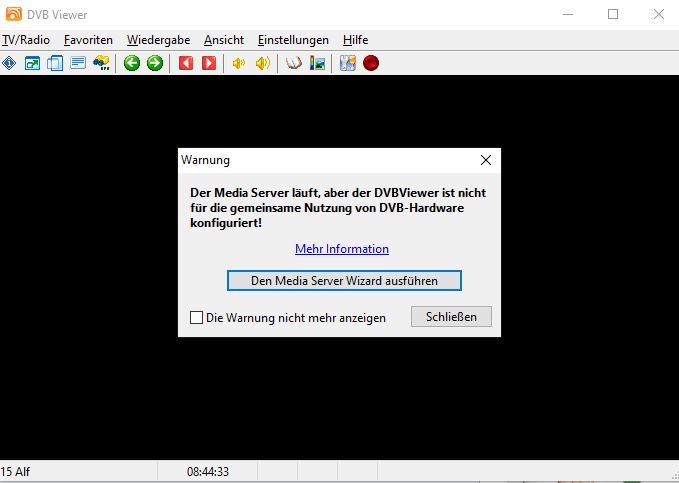Maximize the DVB Viewer window
Viewport: 679px width, 483px height.
(x=613, y=14)
